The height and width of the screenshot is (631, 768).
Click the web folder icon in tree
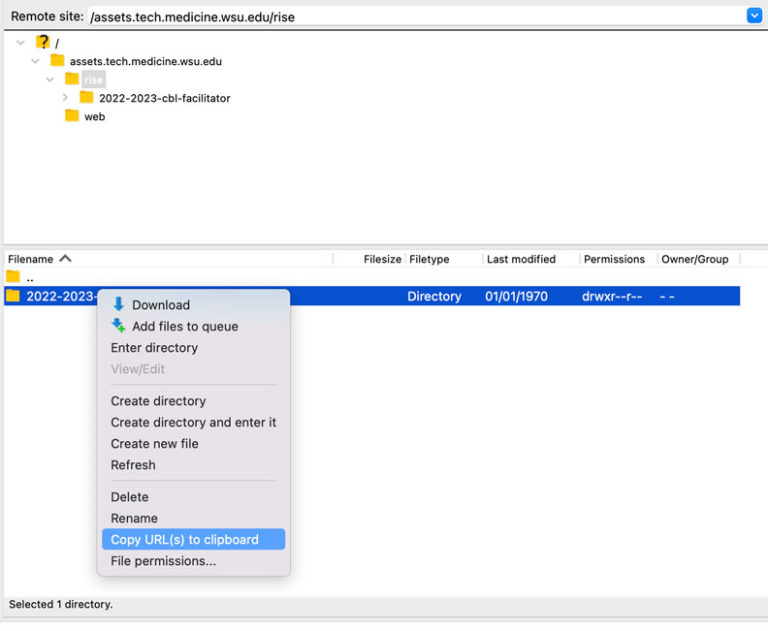pyautogui.click(x=72, y=116)
